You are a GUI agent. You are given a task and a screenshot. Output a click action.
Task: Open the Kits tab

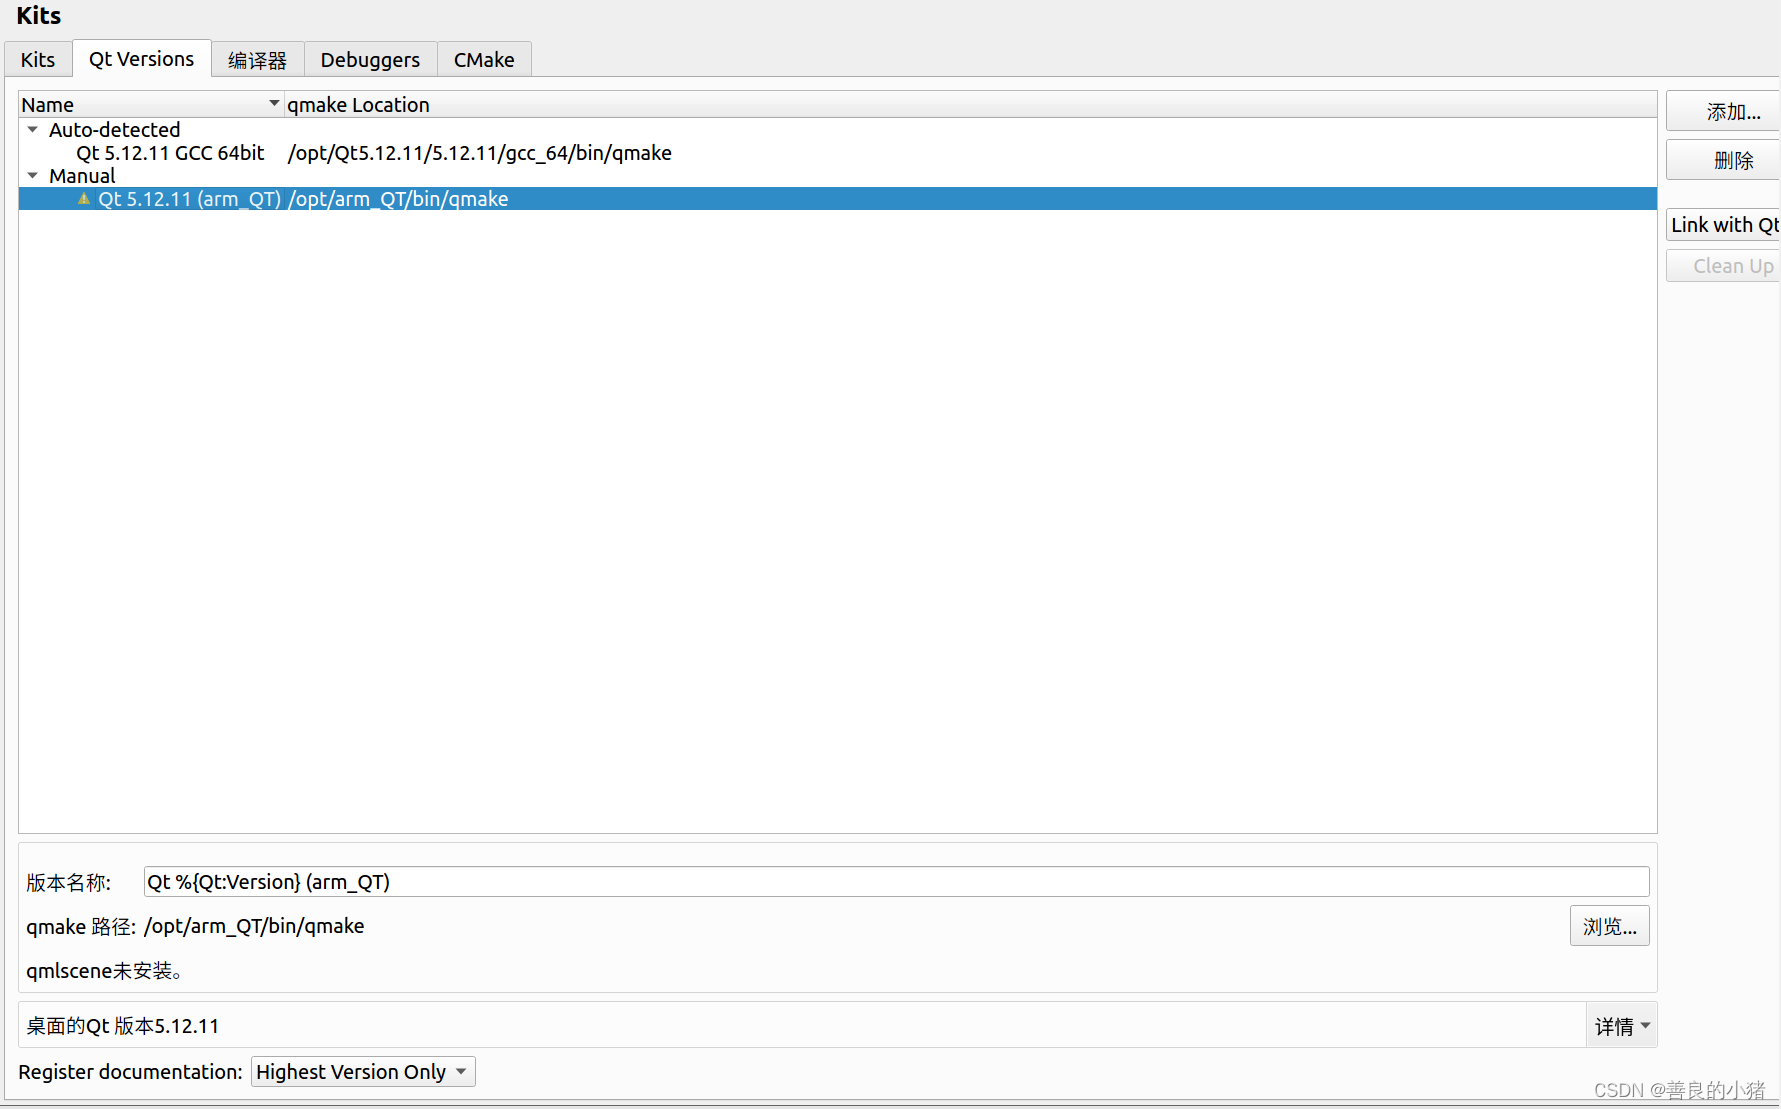pos(38,60)
